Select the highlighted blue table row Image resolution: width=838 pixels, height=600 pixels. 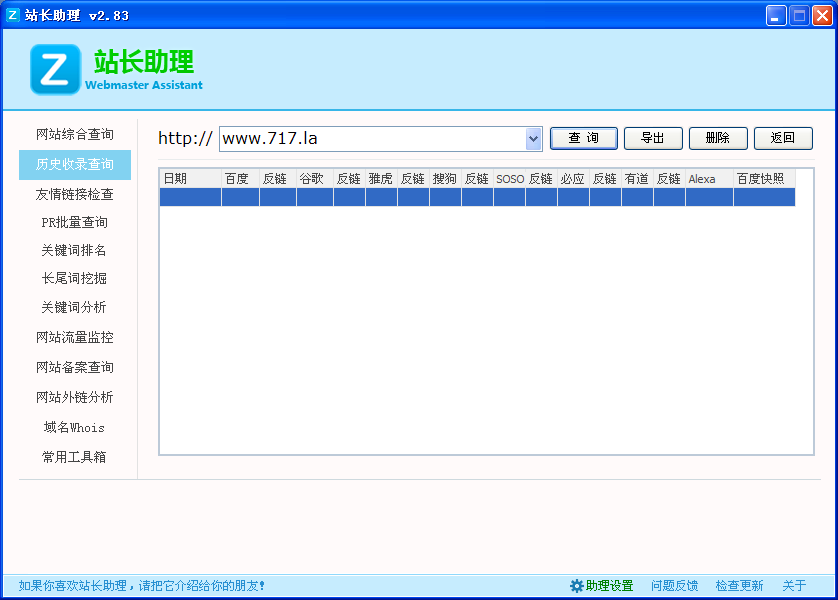[477, 197]
